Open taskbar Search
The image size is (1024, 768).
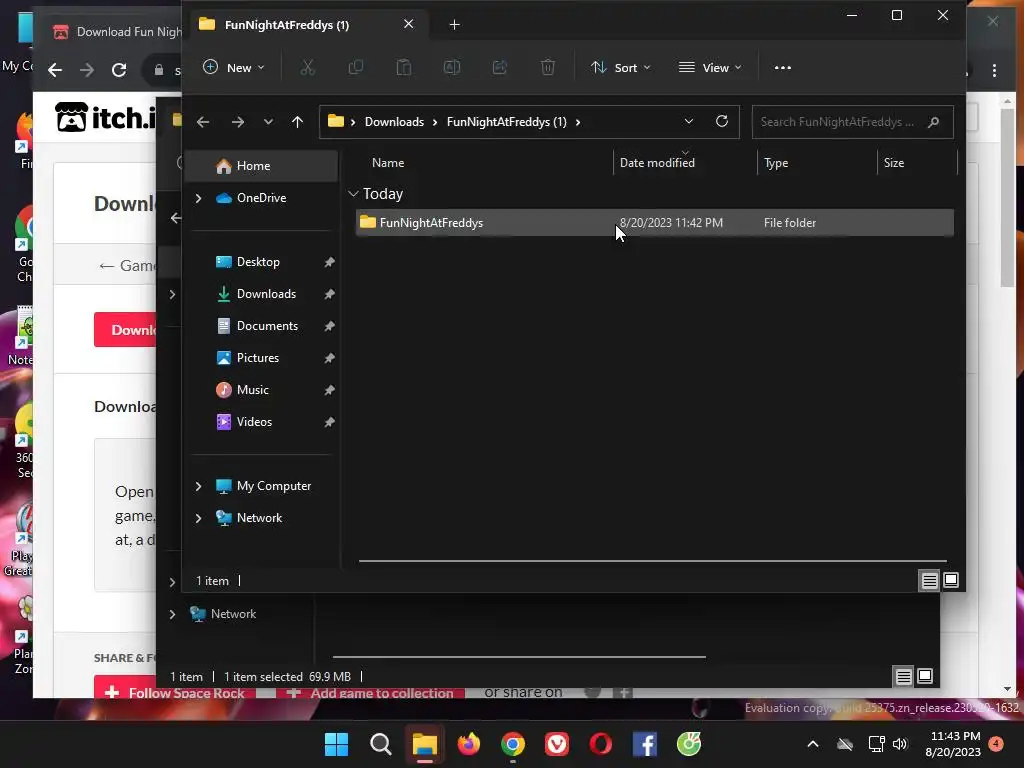tap(380, 744)
